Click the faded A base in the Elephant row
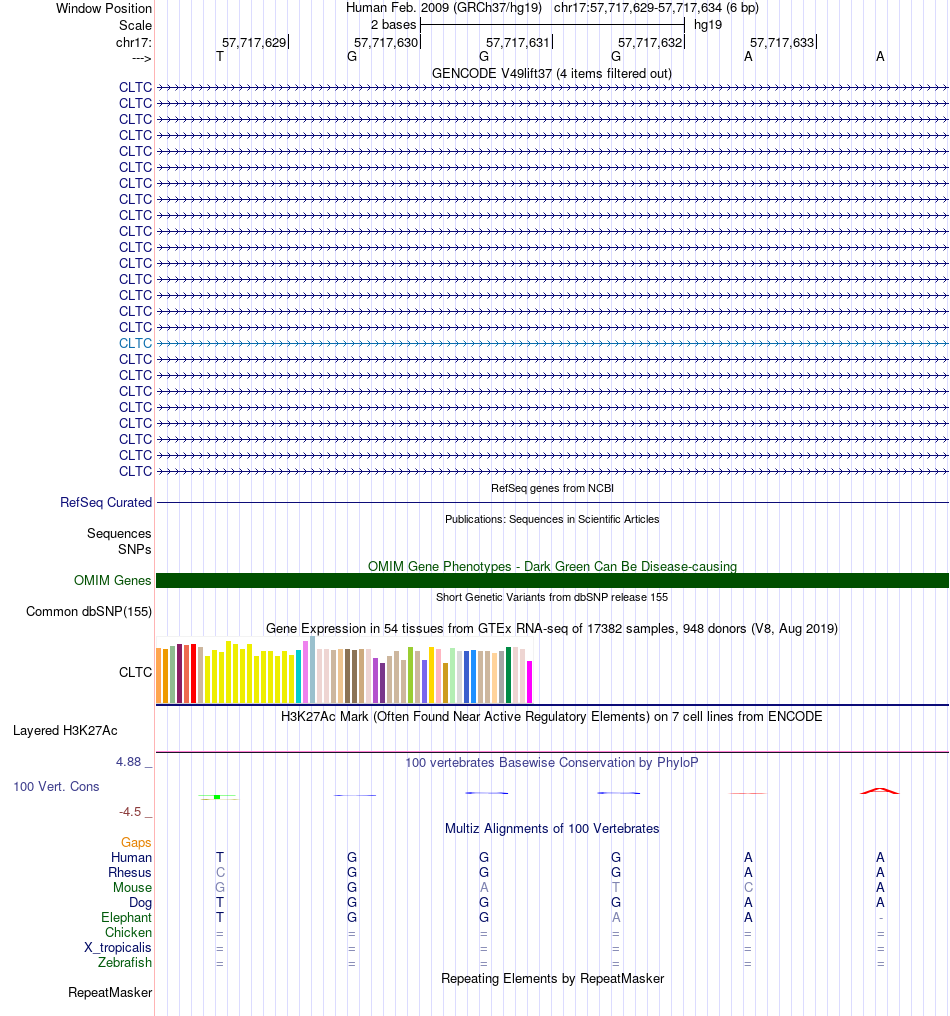The image size is (950, 1016). (x=616, y=918)
